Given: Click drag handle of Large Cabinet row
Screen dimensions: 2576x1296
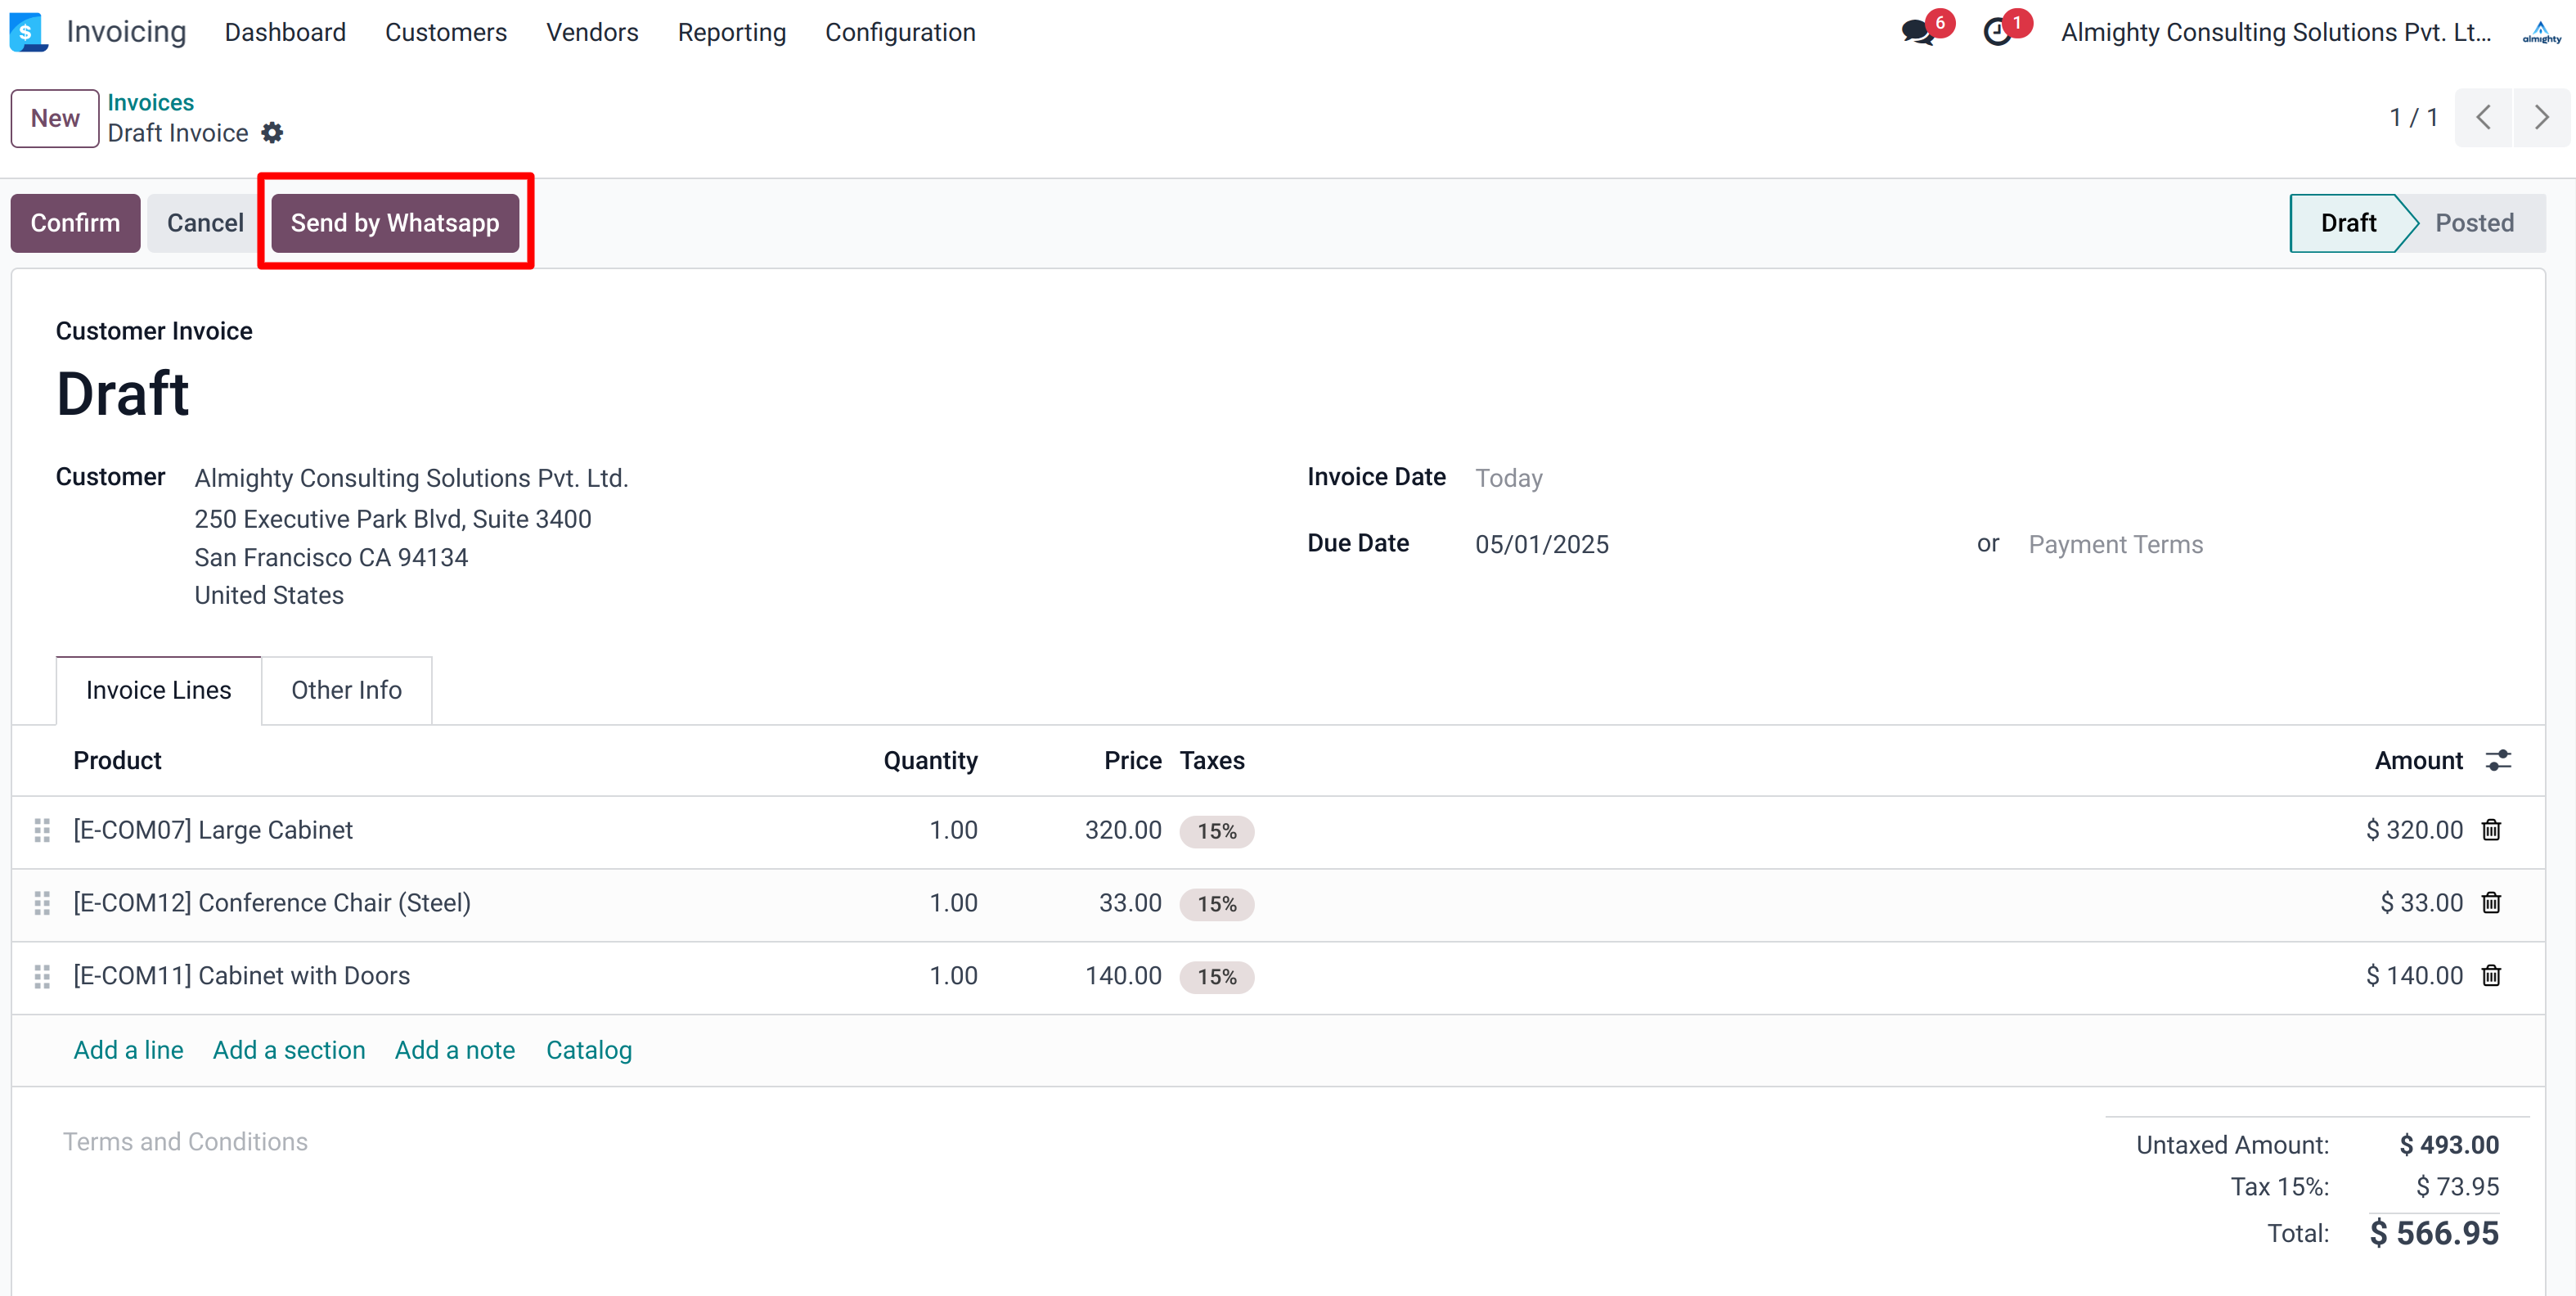Looking at the screenshot, I should pyautogui.click(x=42, y=830).
